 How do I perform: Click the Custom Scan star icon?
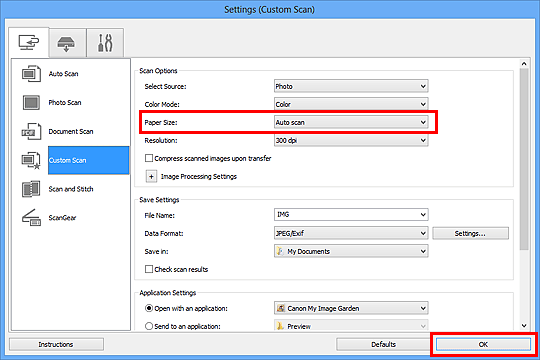31,161
